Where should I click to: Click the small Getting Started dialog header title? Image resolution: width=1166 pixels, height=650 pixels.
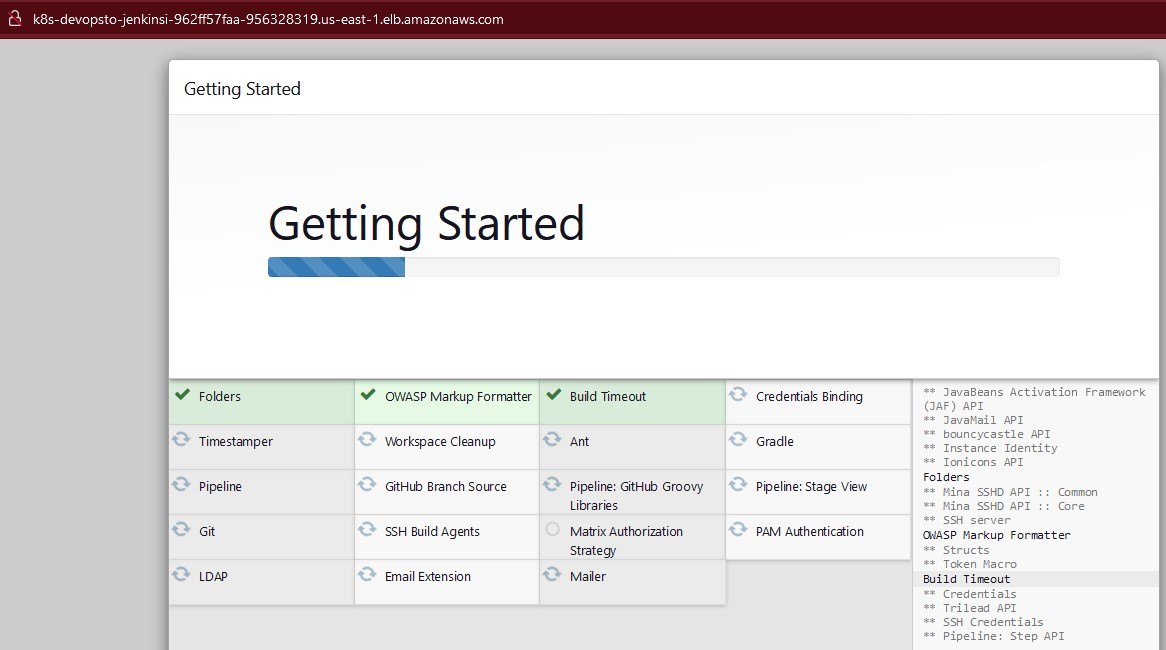[242, 89]
